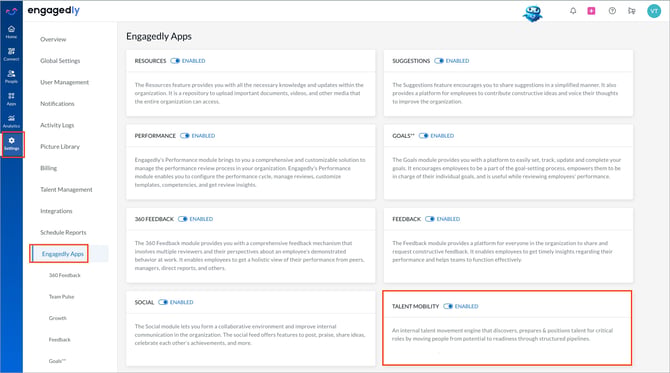This screenshot has height=373, width=670.
Task: Open the Connect sidebar icon
Action: (11, 54)
